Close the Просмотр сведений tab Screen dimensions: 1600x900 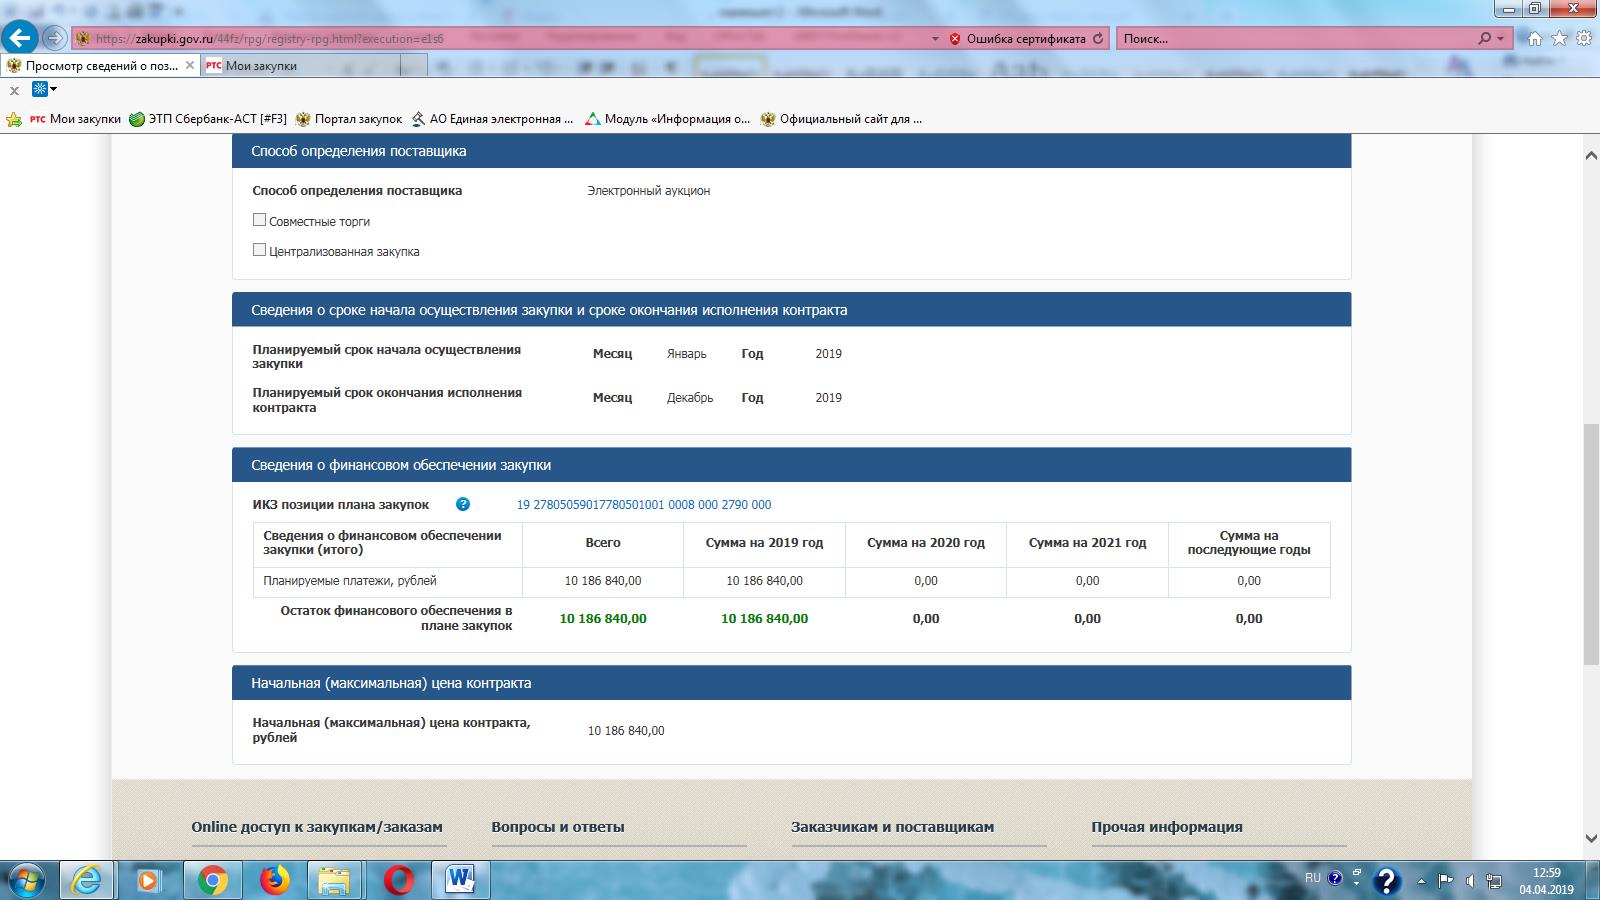pyautogui.click(x=190, y=66)
